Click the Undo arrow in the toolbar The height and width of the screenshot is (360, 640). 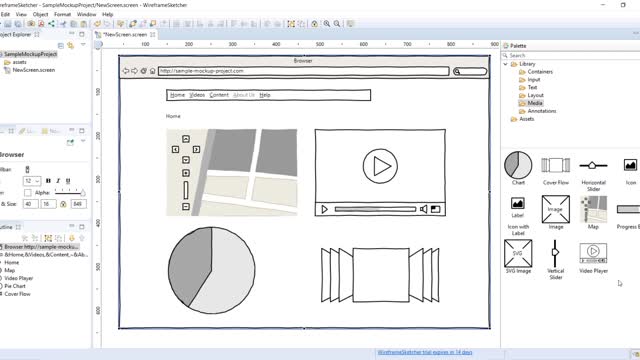coord(97,24)
